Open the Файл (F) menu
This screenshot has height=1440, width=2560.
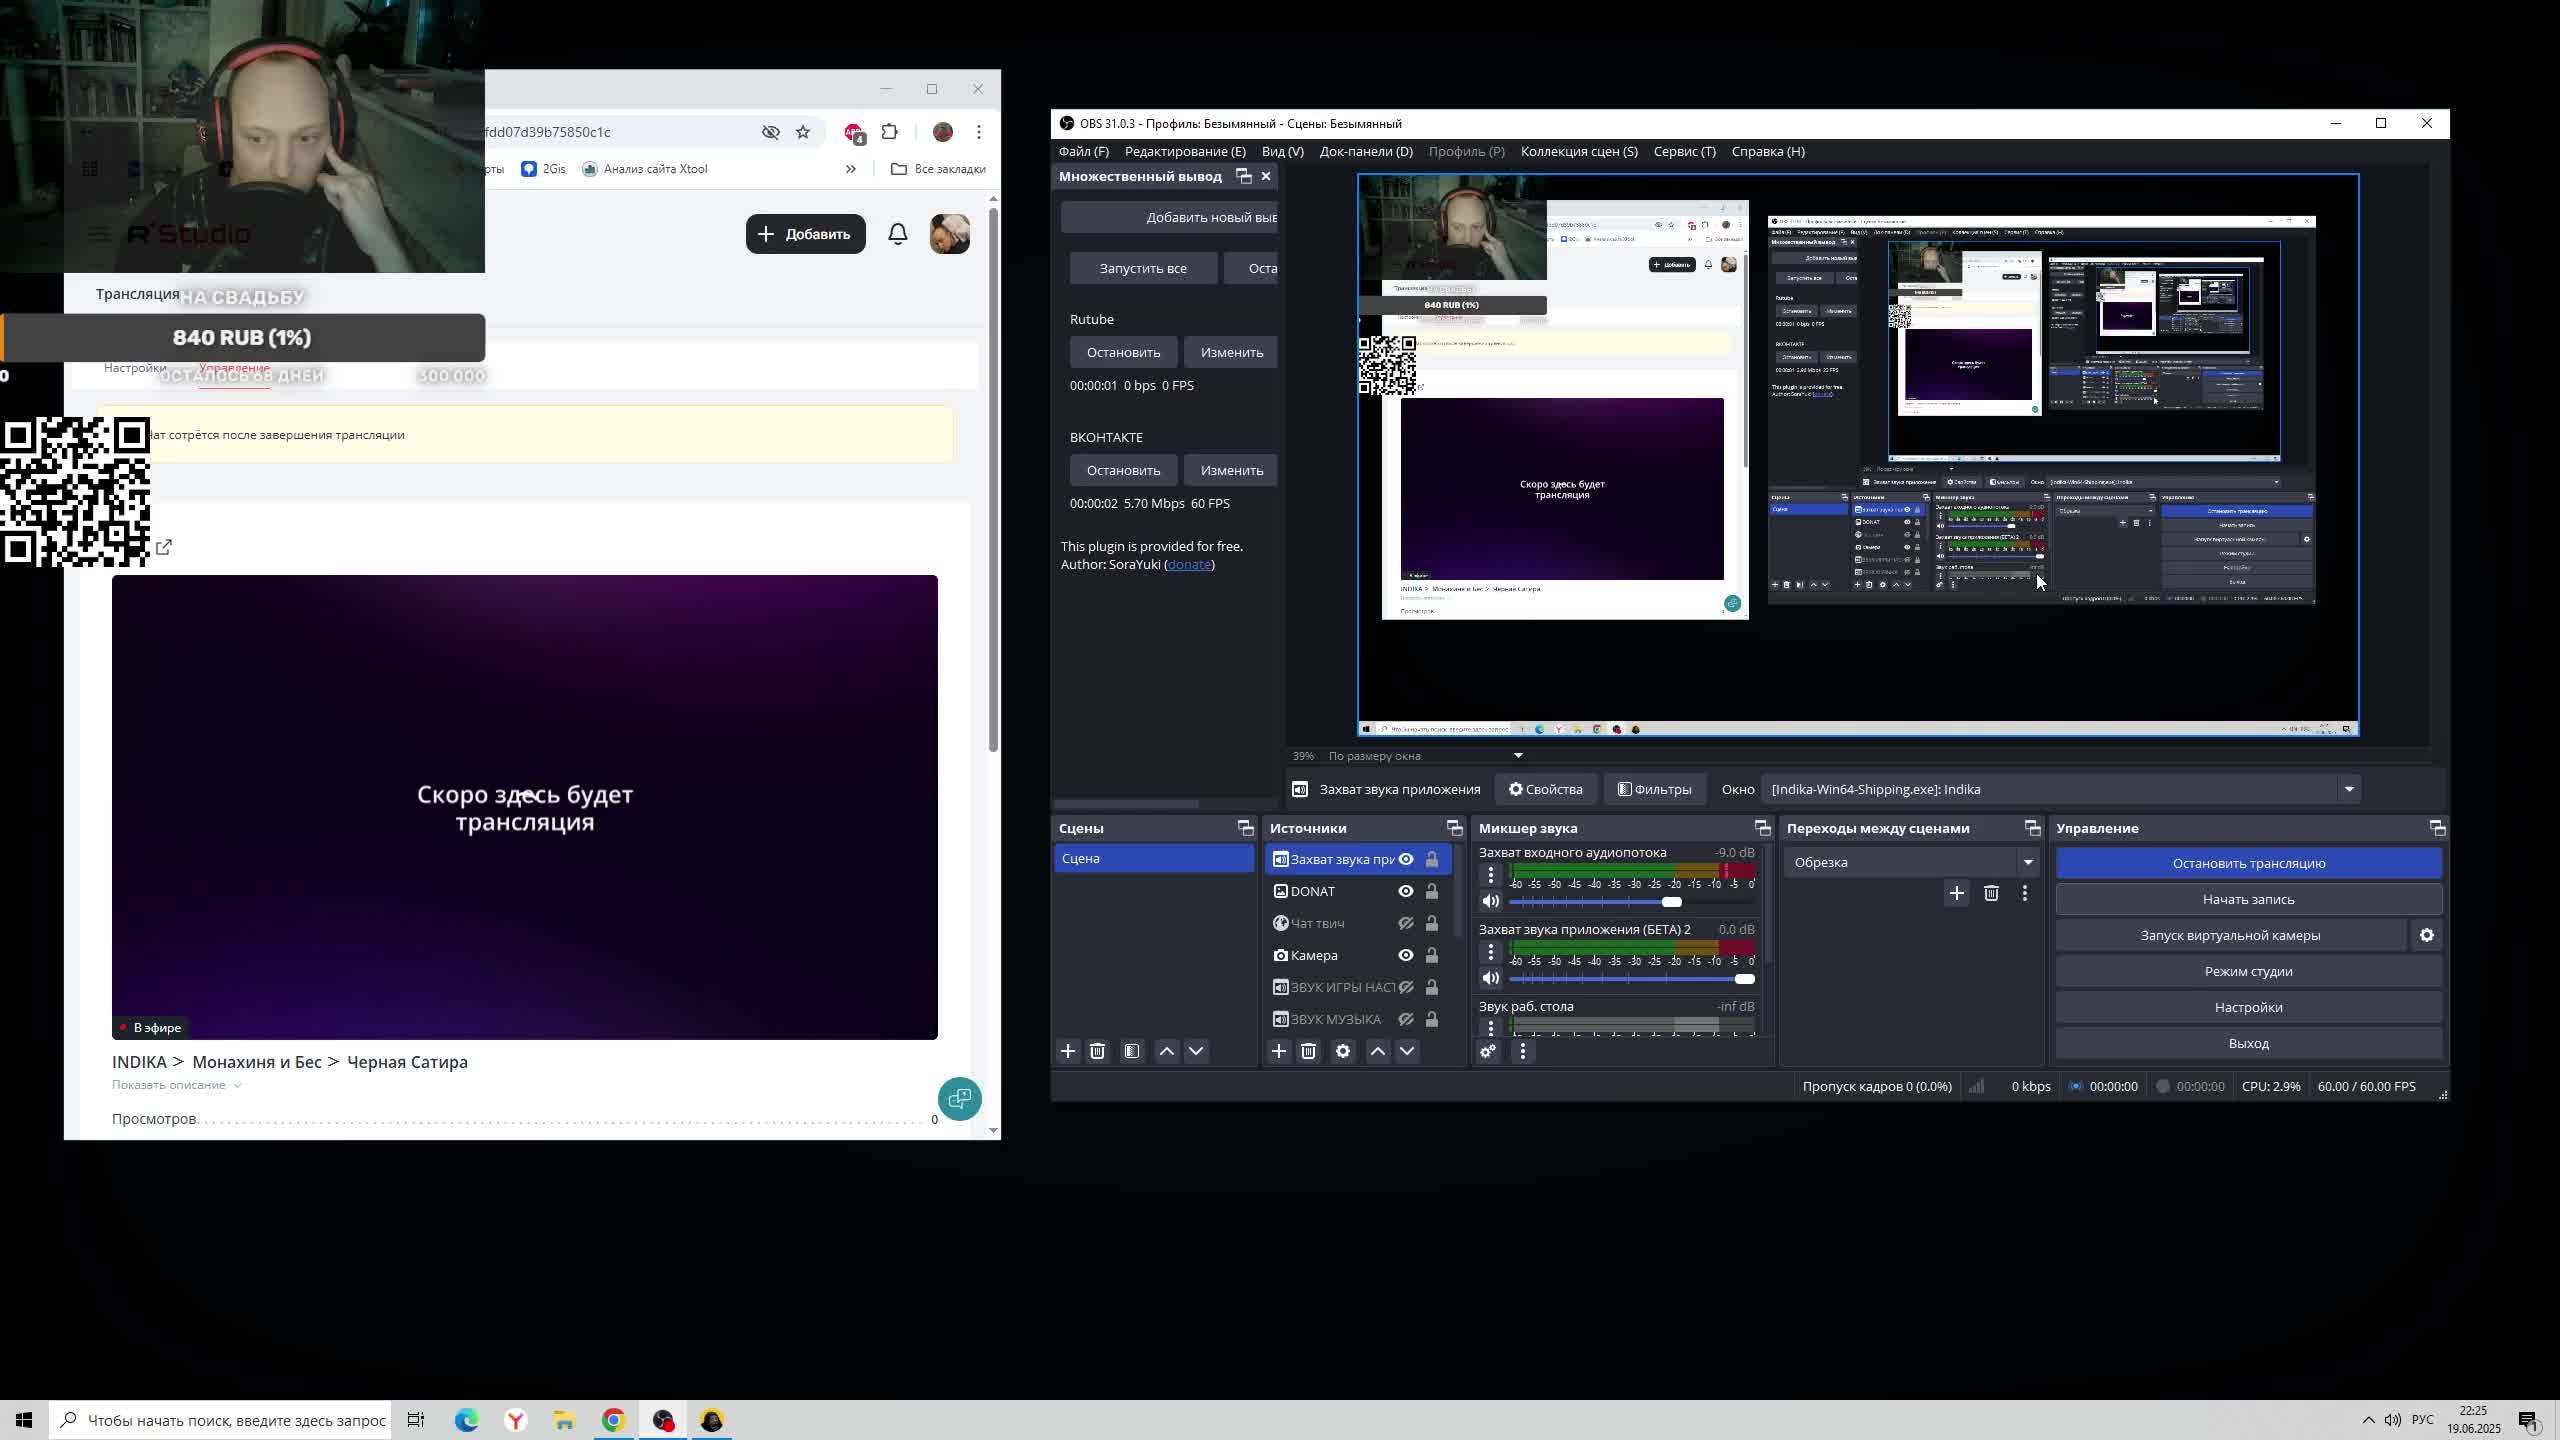click(x=1084, y=151)
